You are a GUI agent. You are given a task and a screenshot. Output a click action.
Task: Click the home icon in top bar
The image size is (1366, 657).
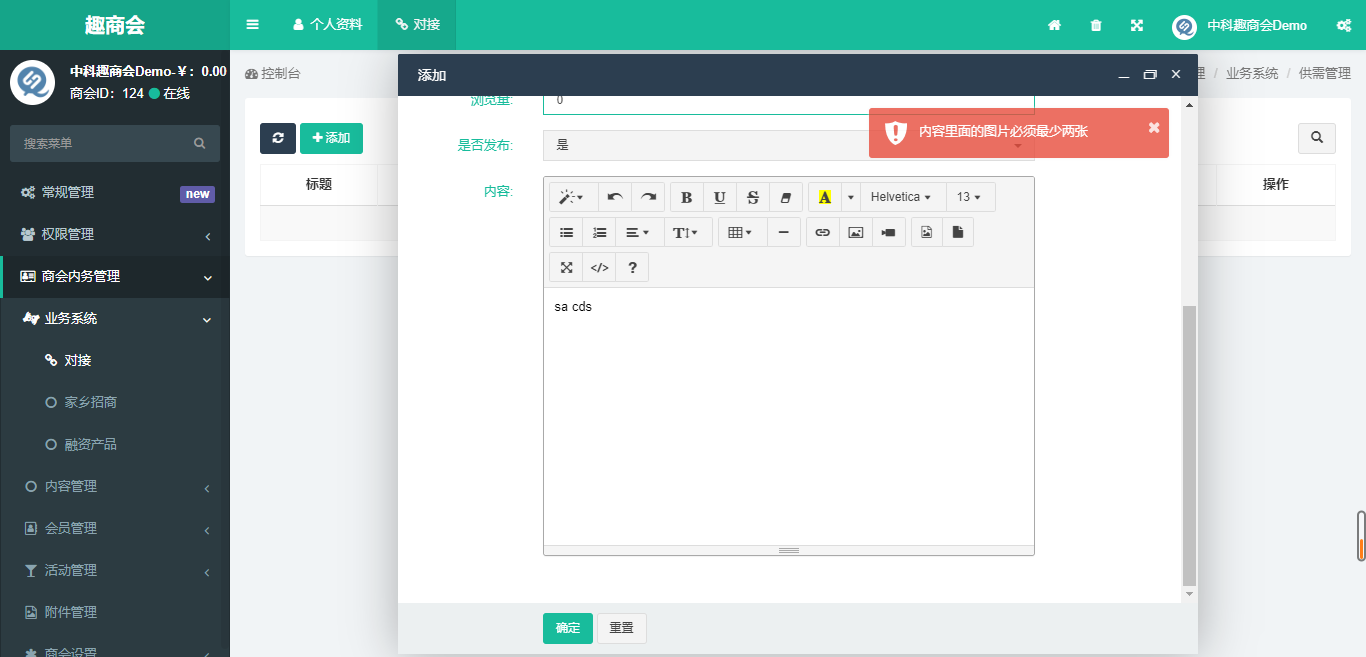[x=1054, y=25]
